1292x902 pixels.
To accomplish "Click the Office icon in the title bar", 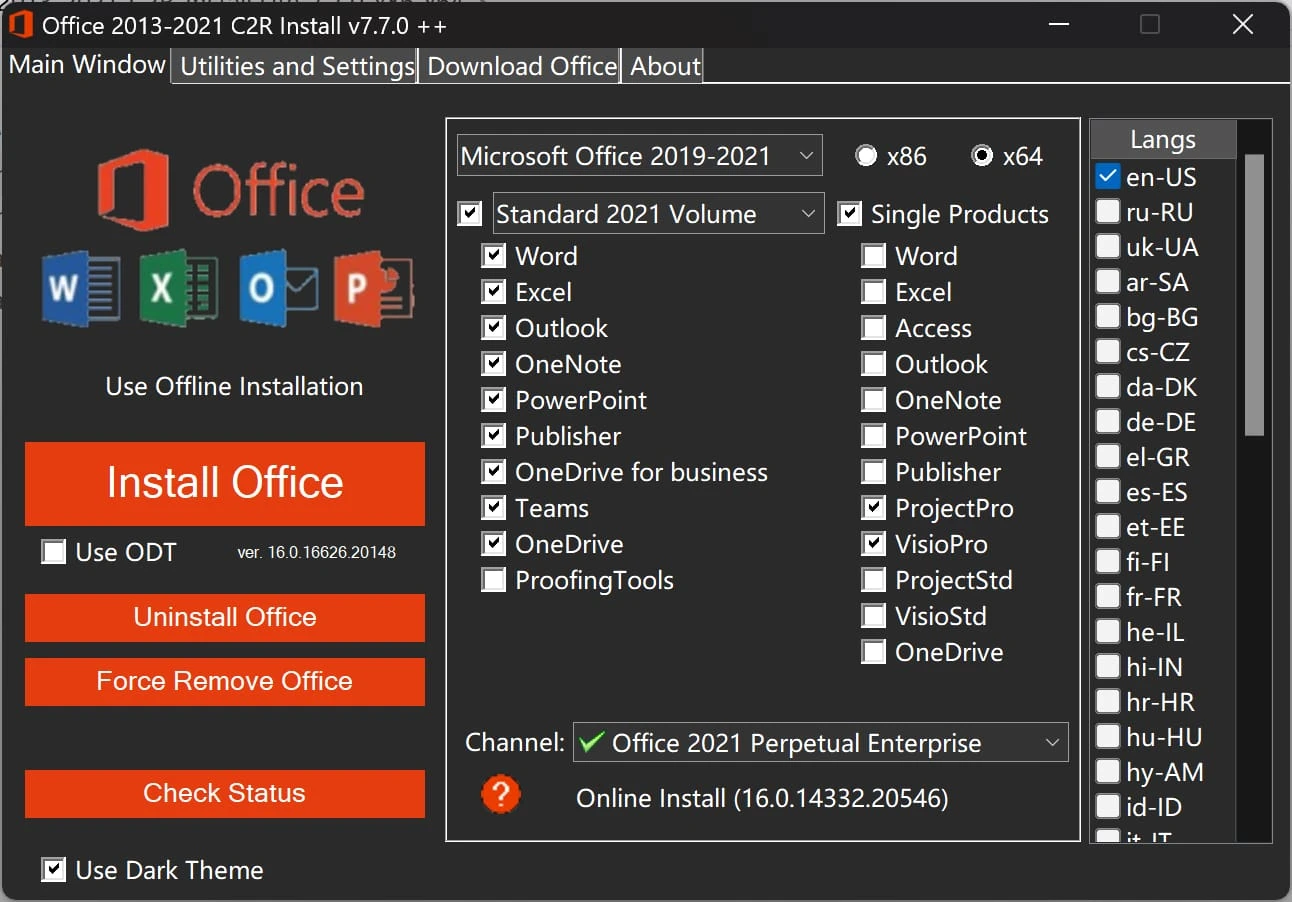I will click(x=21, y=24).
